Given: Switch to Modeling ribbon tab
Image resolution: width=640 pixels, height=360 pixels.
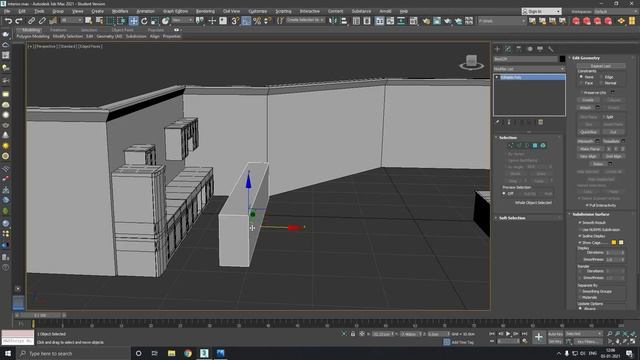Looking at the screenshot, I should coord(31,30).
